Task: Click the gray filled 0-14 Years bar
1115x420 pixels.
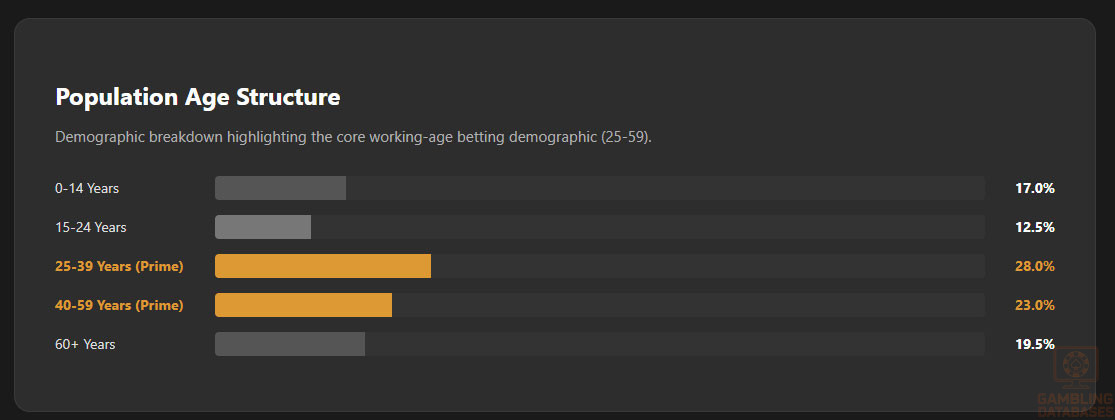Action: coord(280,188)
